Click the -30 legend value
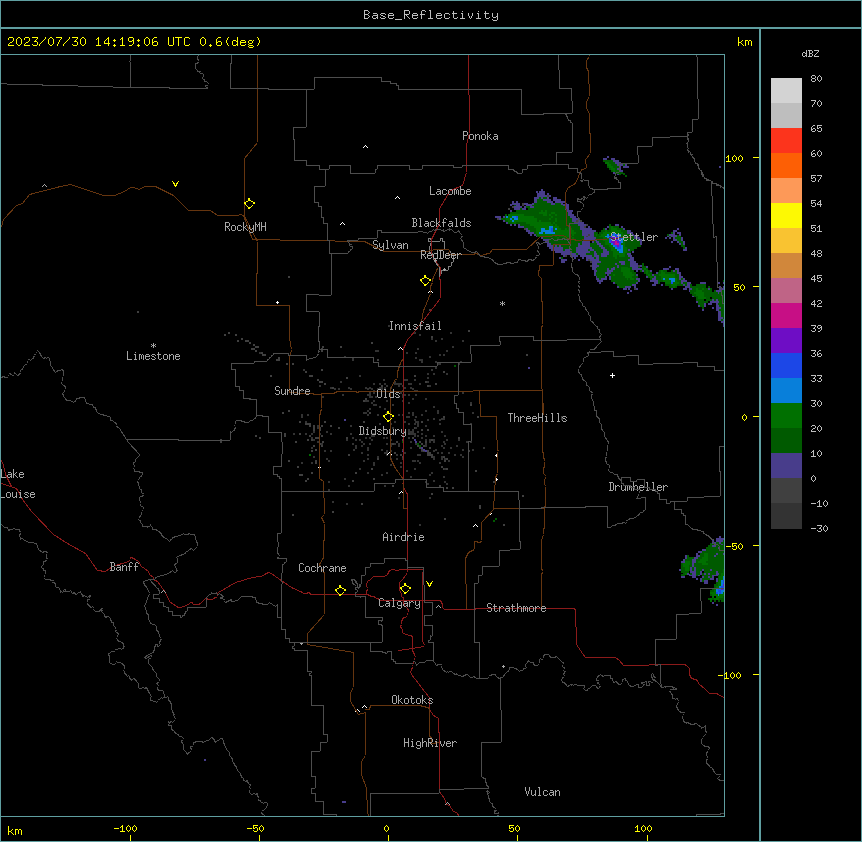 (x=819, y=528)
